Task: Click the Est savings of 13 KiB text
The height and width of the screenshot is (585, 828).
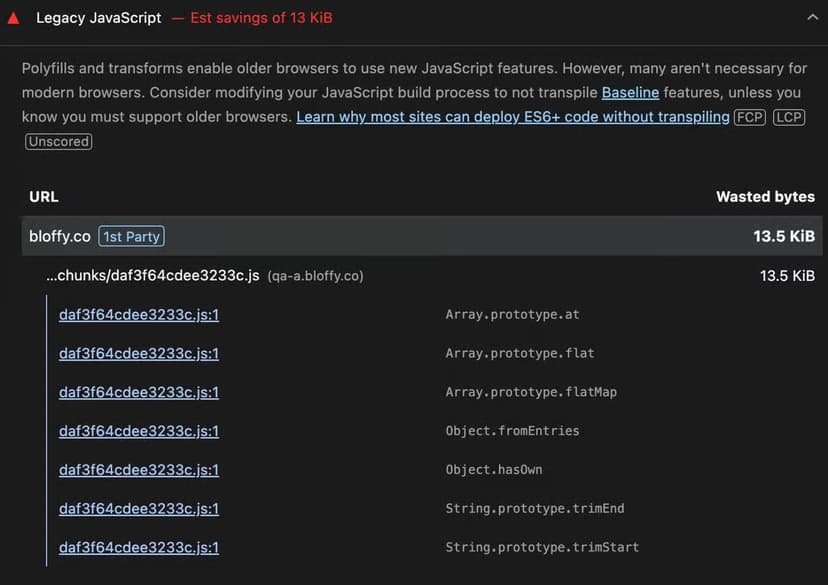Action: pos(261,18)
